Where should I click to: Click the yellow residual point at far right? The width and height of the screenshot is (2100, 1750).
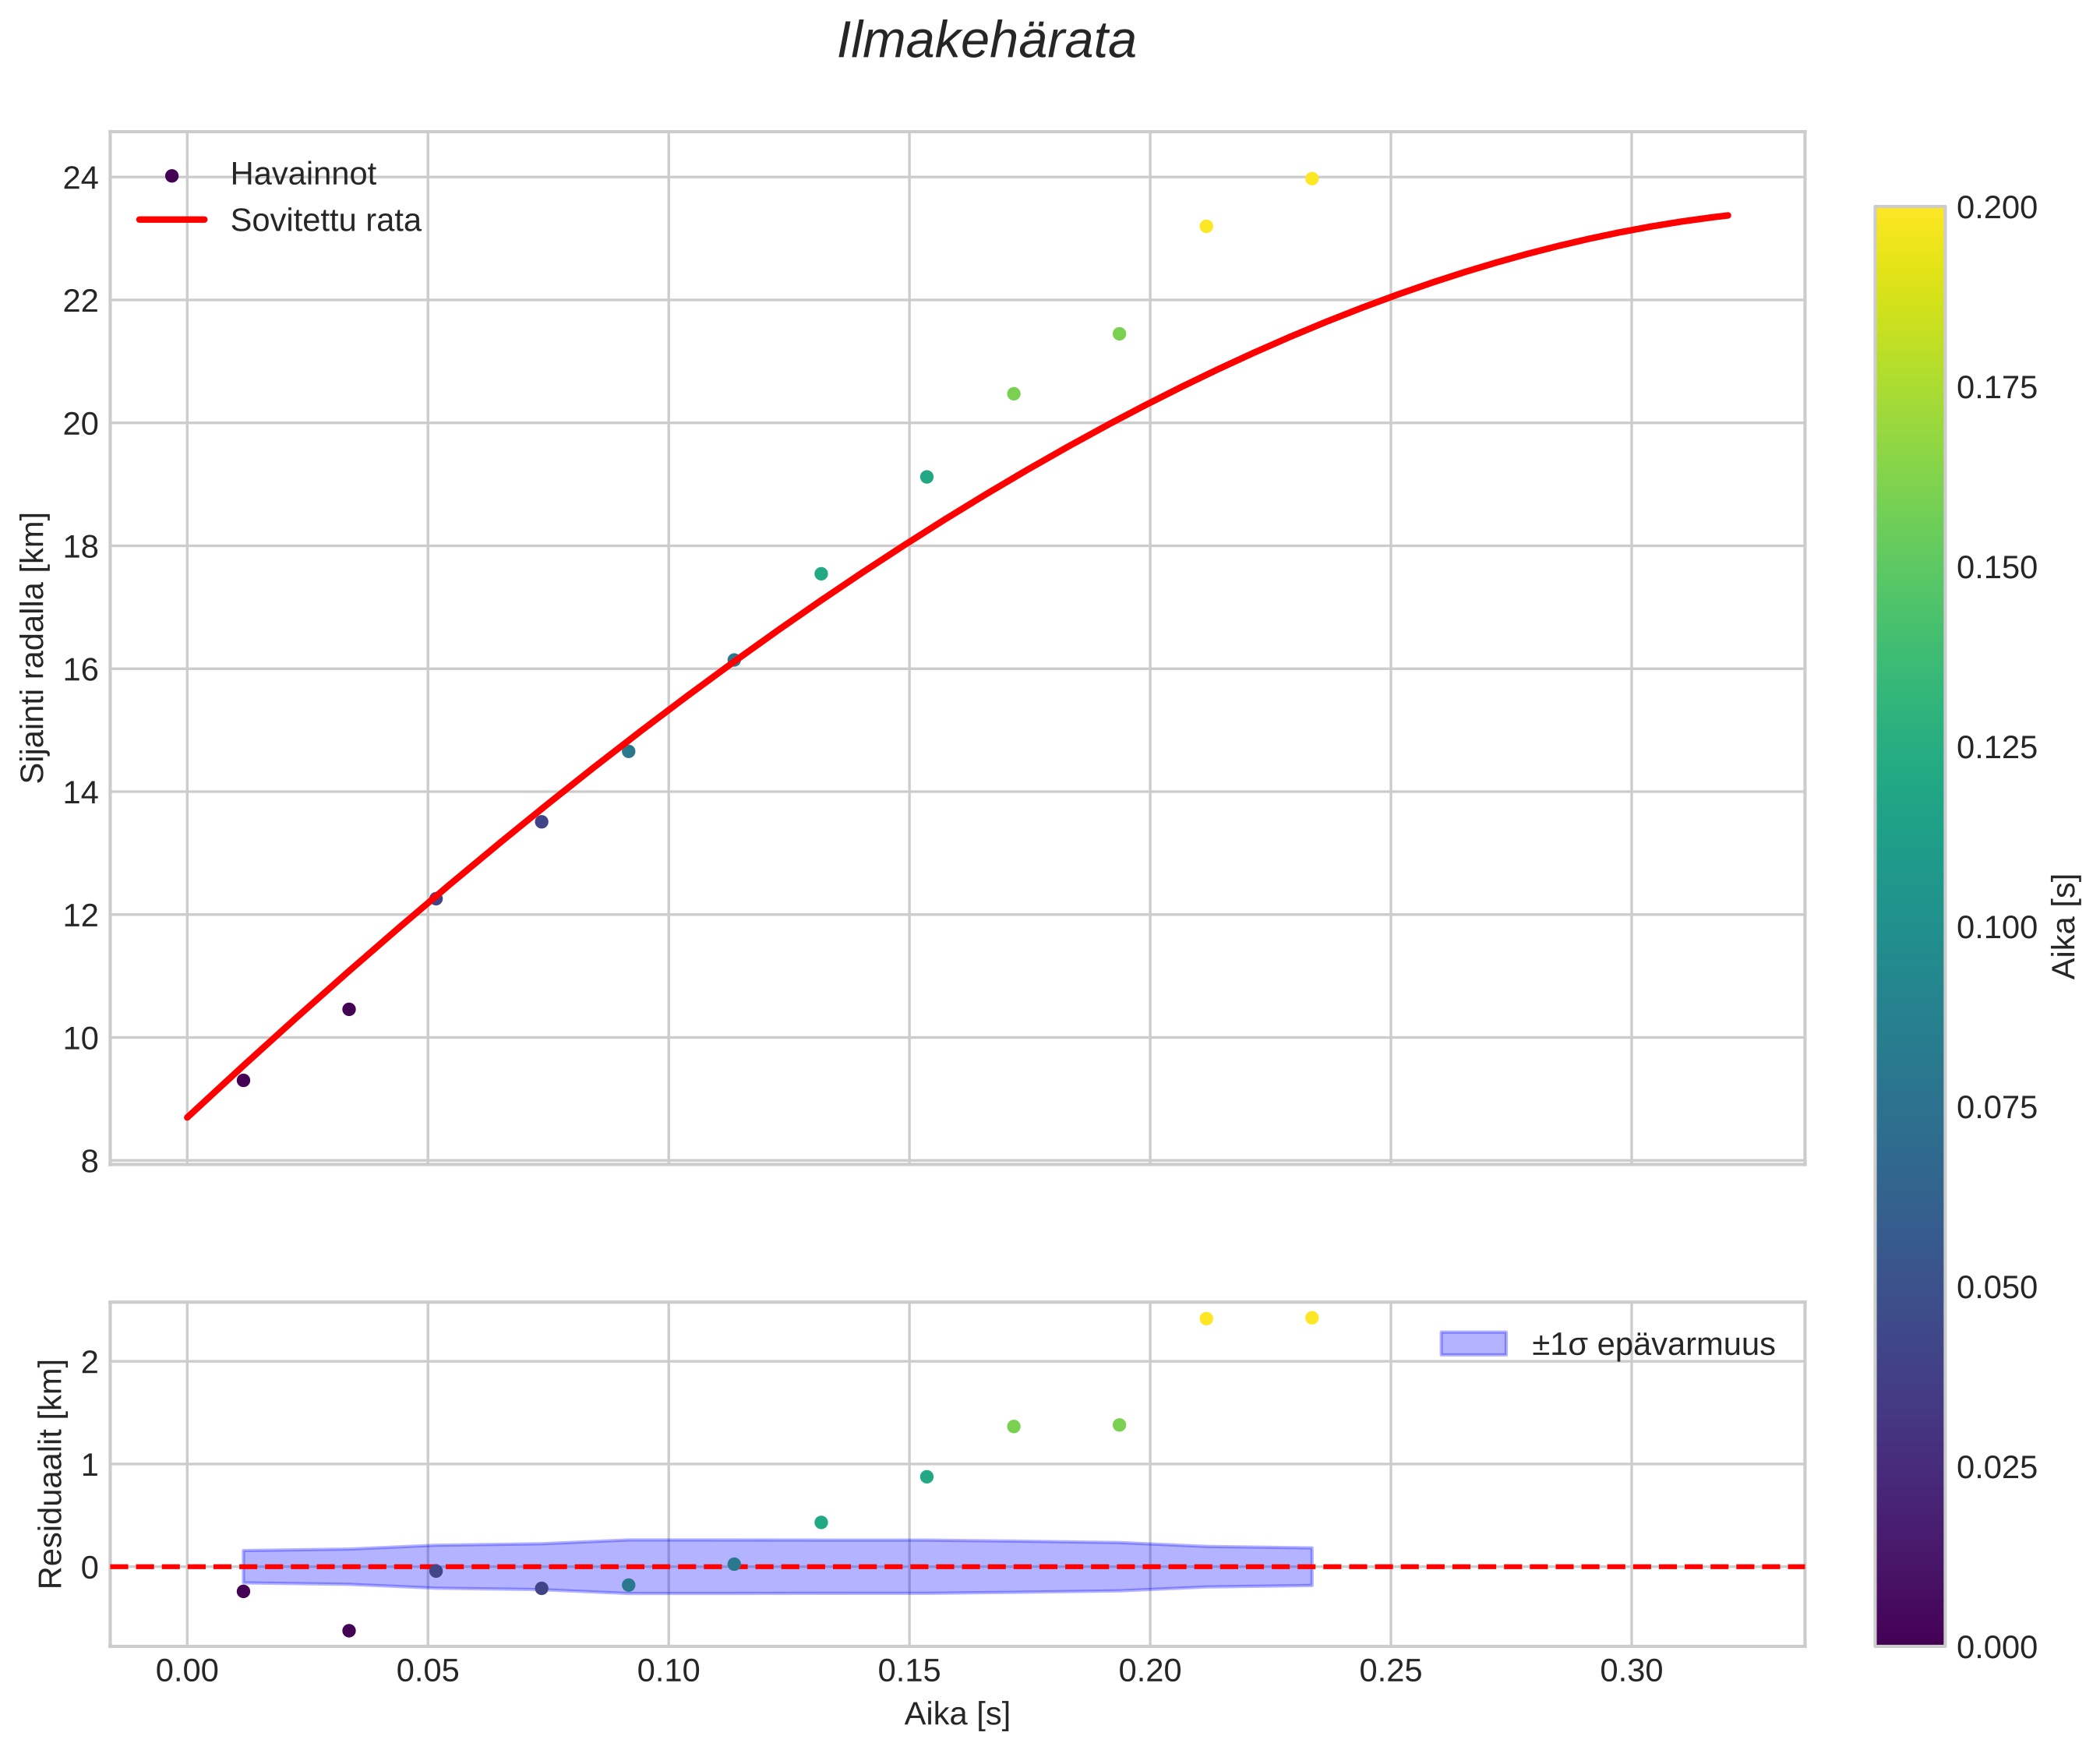(1312, 1318)
